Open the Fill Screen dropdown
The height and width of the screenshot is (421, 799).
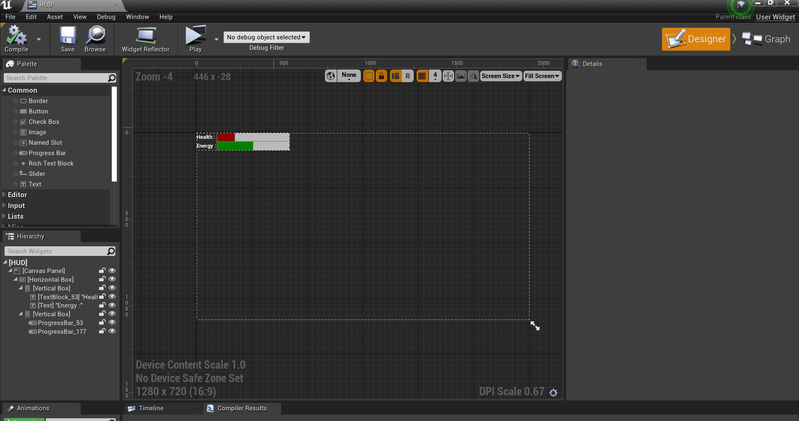(x=543, y=76)
